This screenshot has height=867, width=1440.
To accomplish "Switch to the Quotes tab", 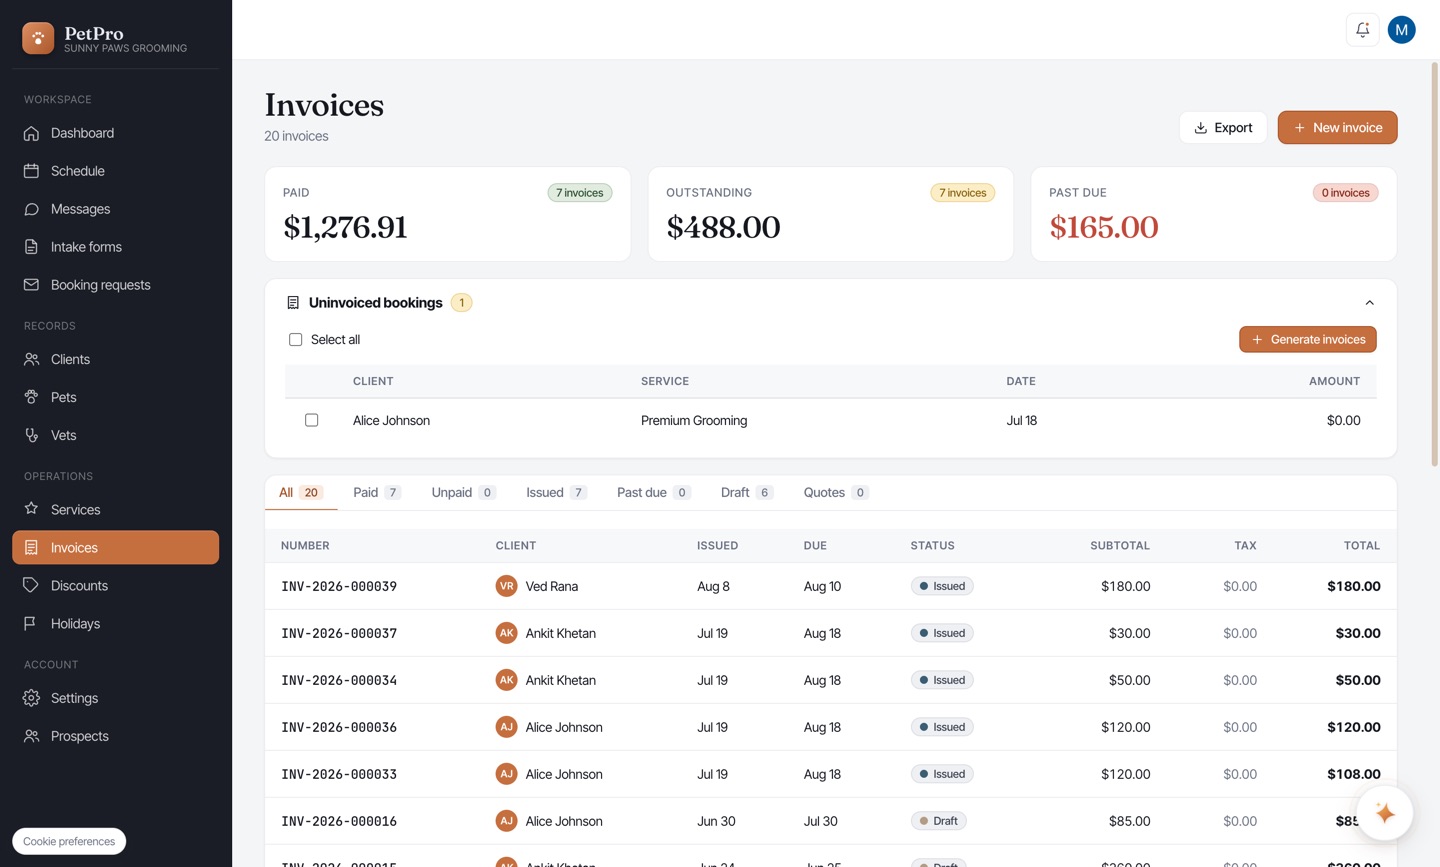I will (x=836, y=492).
